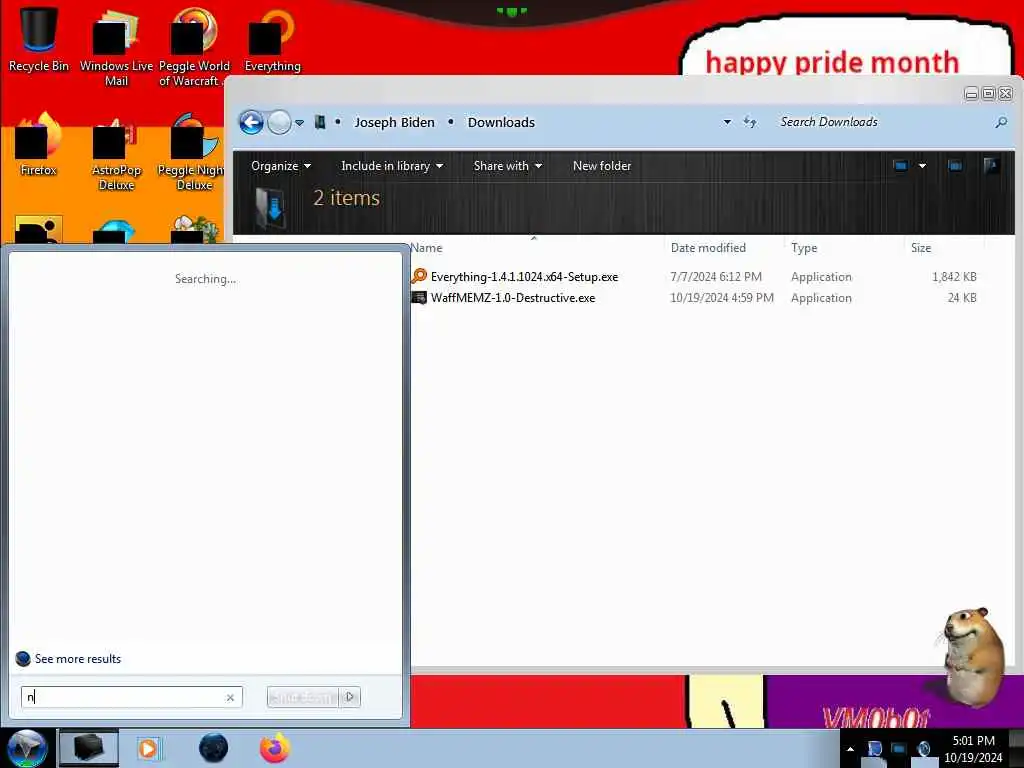Viewport: 1024px width, 768px height.
Task: Open Include in library menu
Action: [x=392, y=166]
